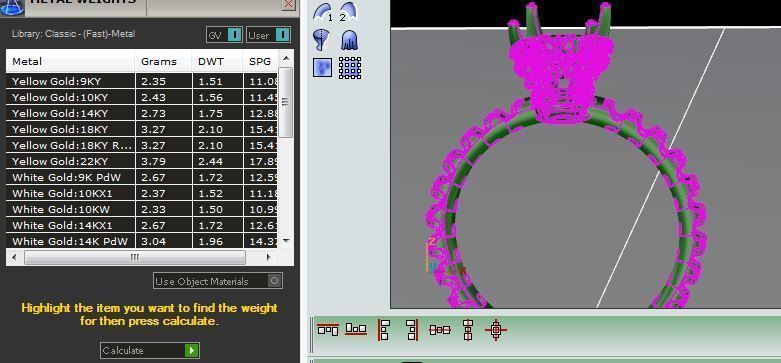This screenshot has height=363, width=781.
Task: Click the green arrow on the Calculate button
Action: tap(192, 350)
